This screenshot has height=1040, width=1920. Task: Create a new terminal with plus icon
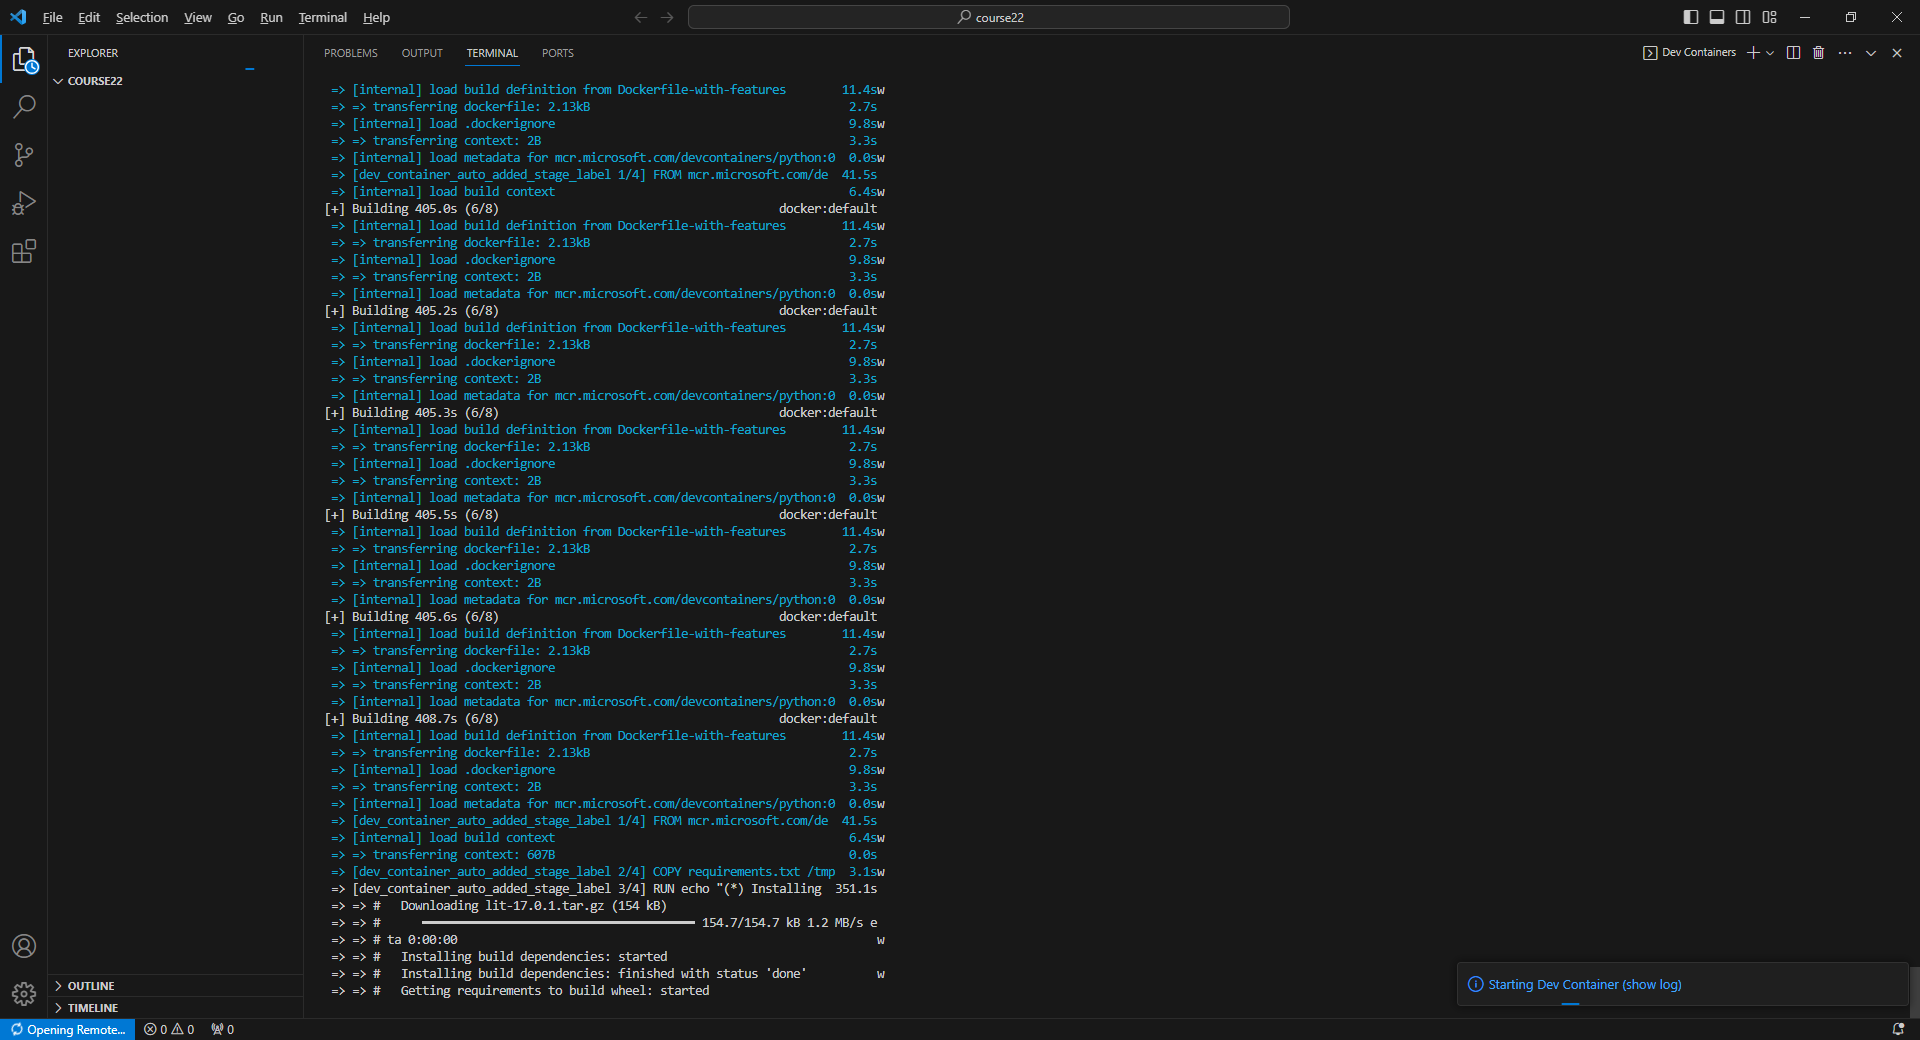click(1753, 53)
